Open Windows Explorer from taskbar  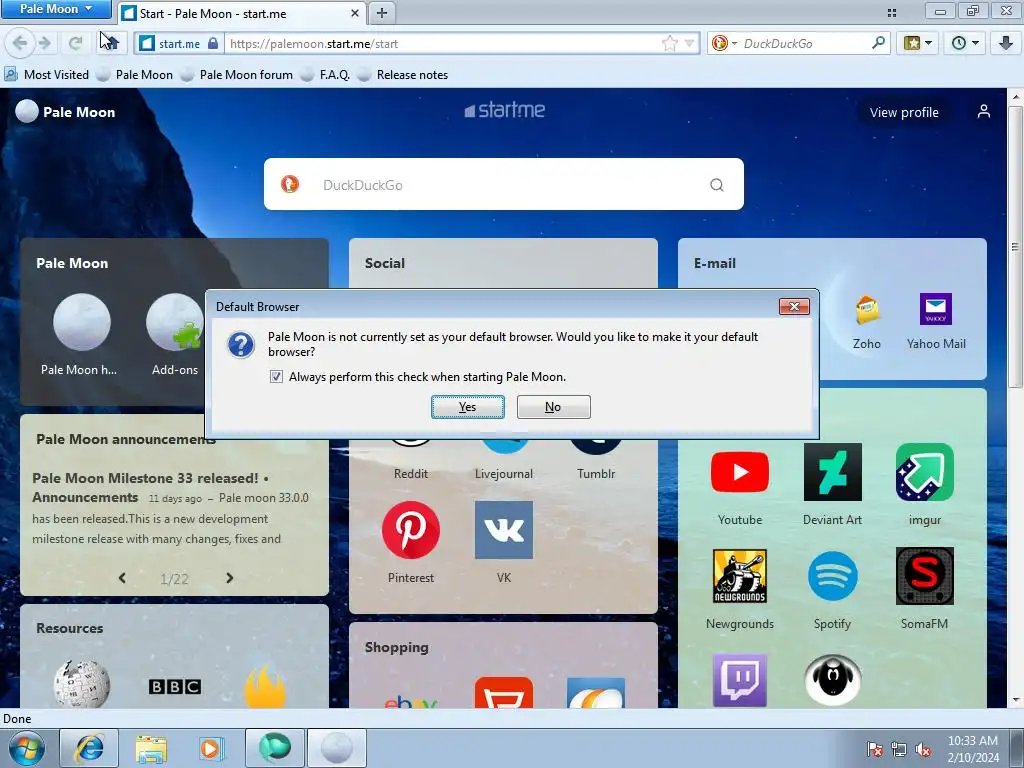[151, 749]
